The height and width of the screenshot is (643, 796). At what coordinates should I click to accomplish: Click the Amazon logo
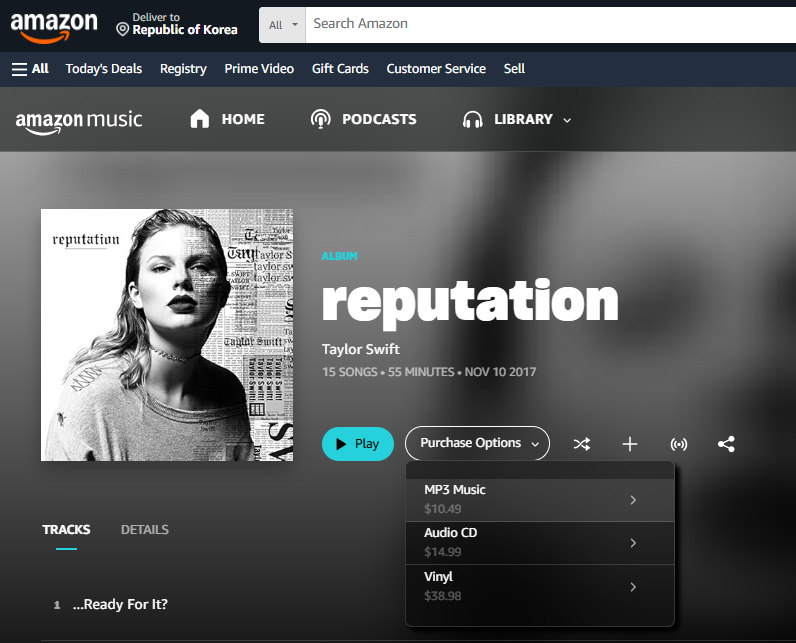point(54,27)
